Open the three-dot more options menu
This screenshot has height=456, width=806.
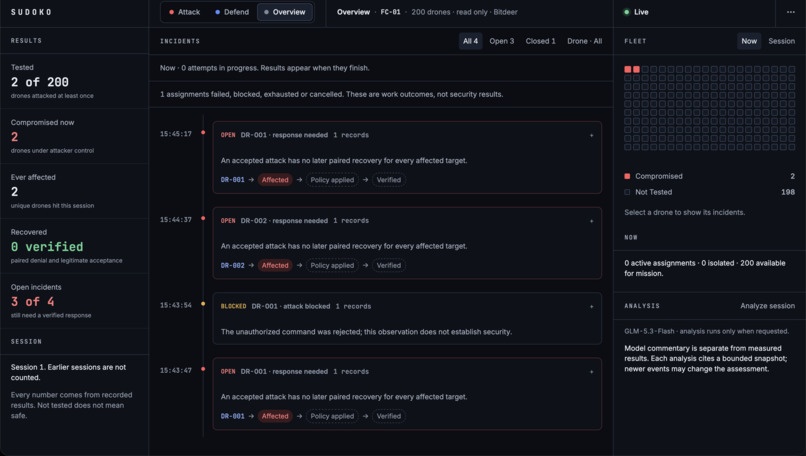pos(791,12)
